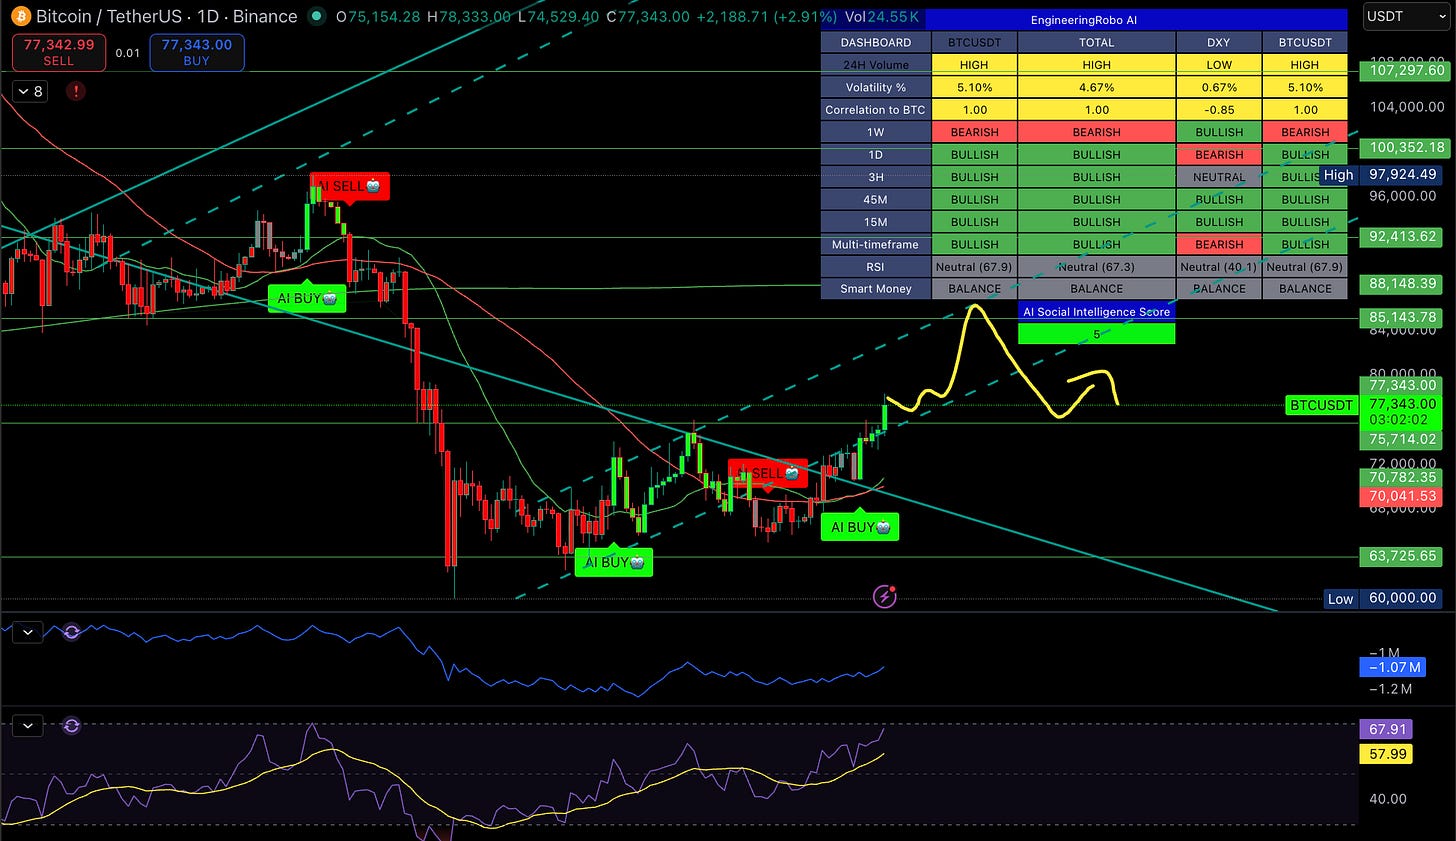The image size is (1456, 841).
Task: Click the 15M timeframe row label
Action: [x=876, y=222]
